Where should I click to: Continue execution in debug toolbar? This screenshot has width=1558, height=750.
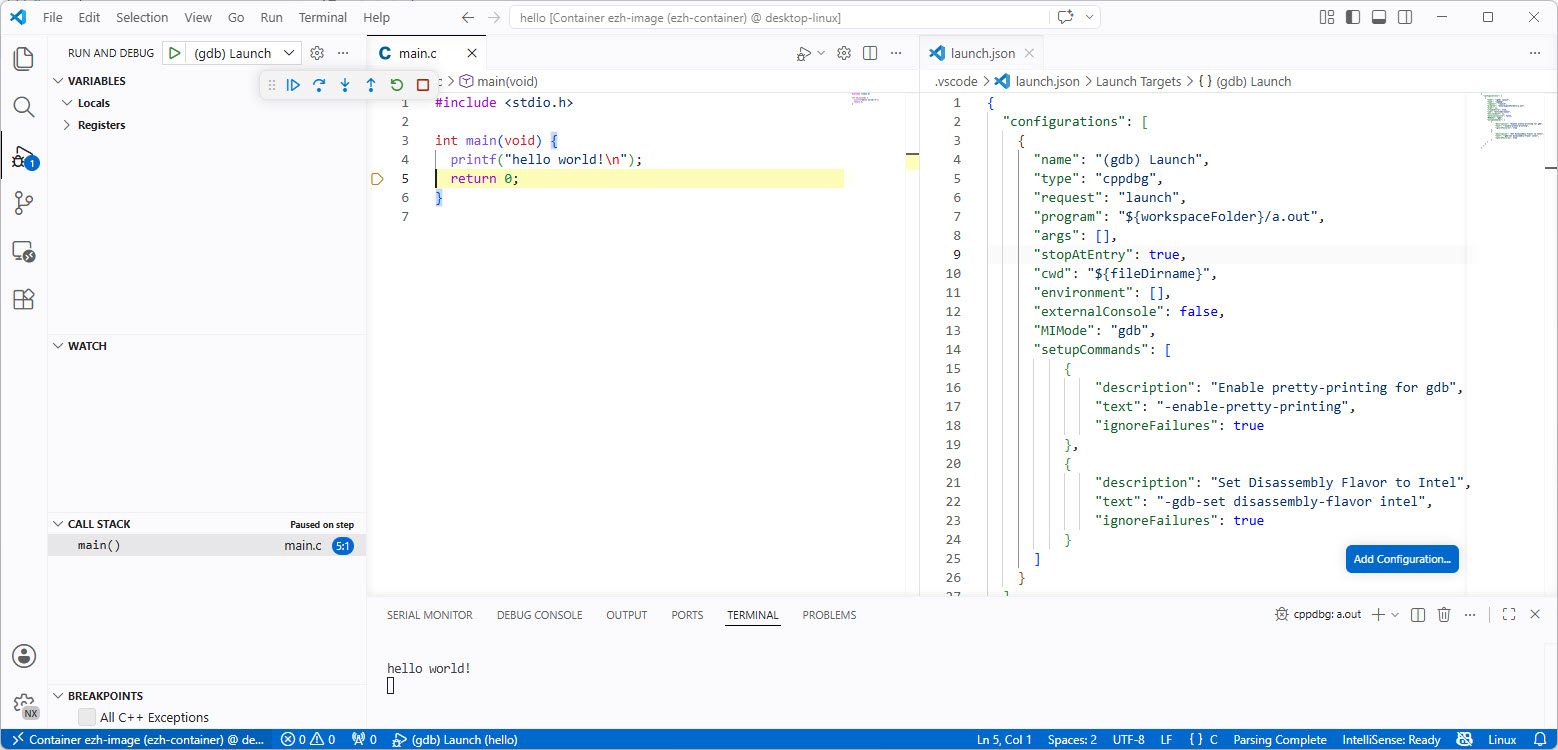click(293, 85)
